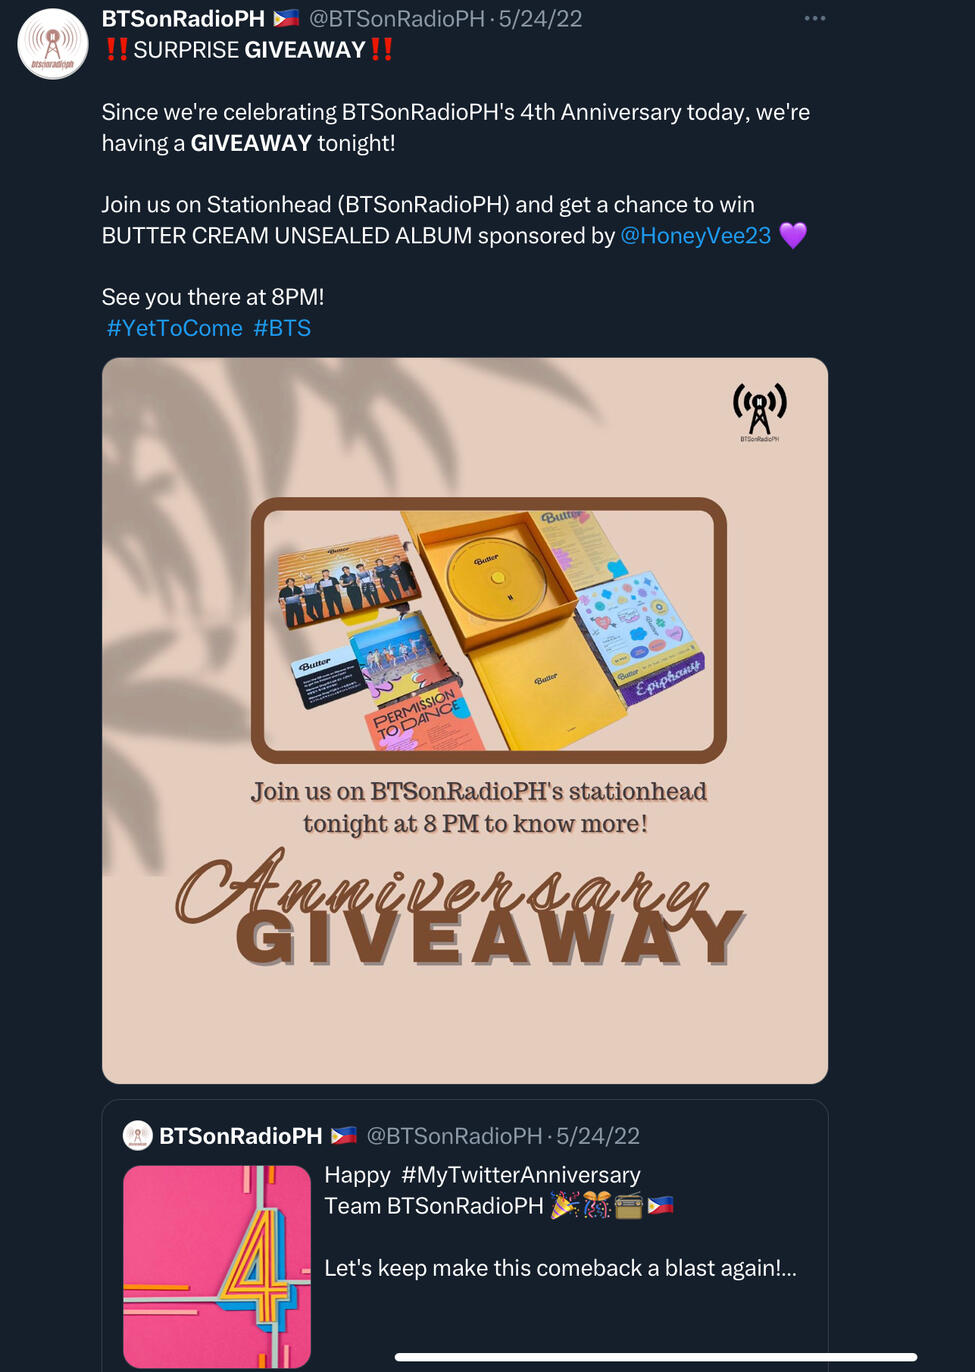Image resolution: width=975 pixels, height=1372 pixels.
Task: Open the @HoneyVee23 mention link
Action: pos(696,236)
